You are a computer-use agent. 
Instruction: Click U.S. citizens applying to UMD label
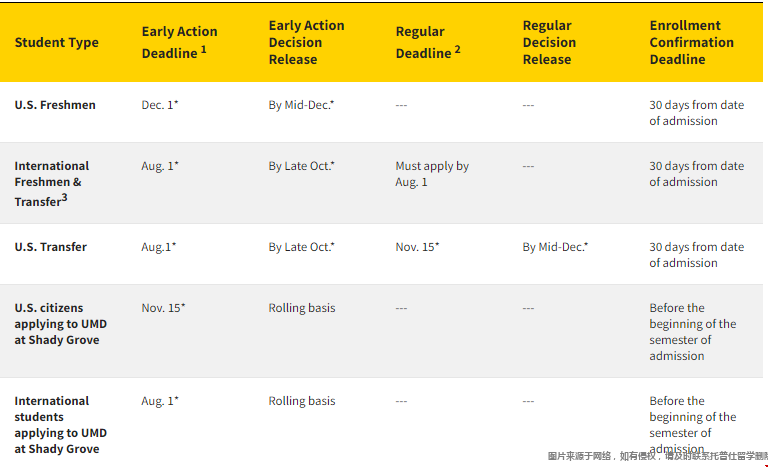tap(60, 324)
